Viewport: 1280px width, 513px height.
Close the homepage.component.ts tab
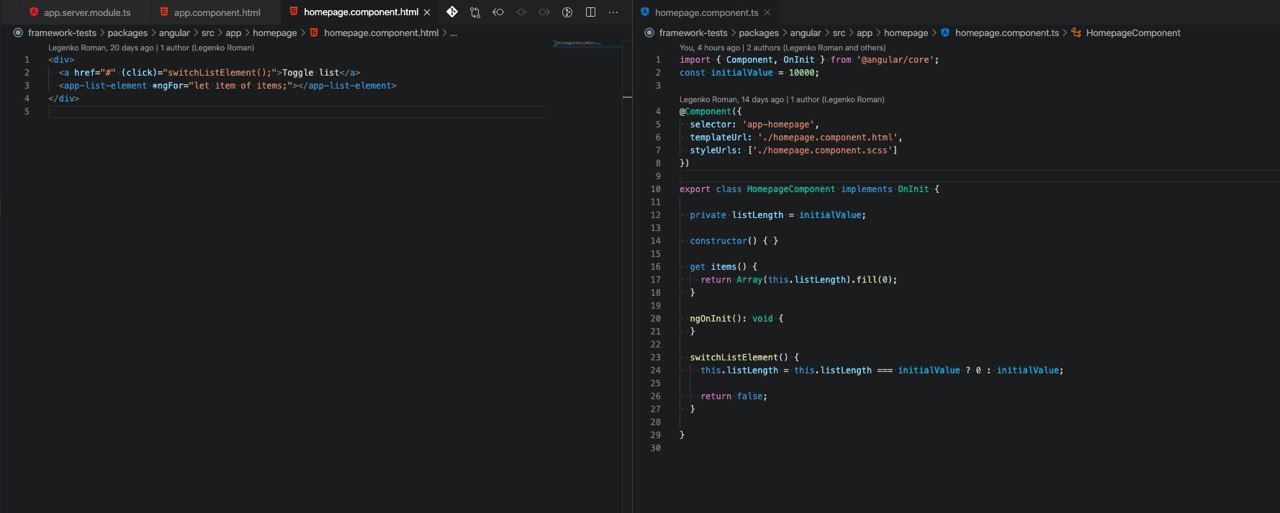pos(765,12)
